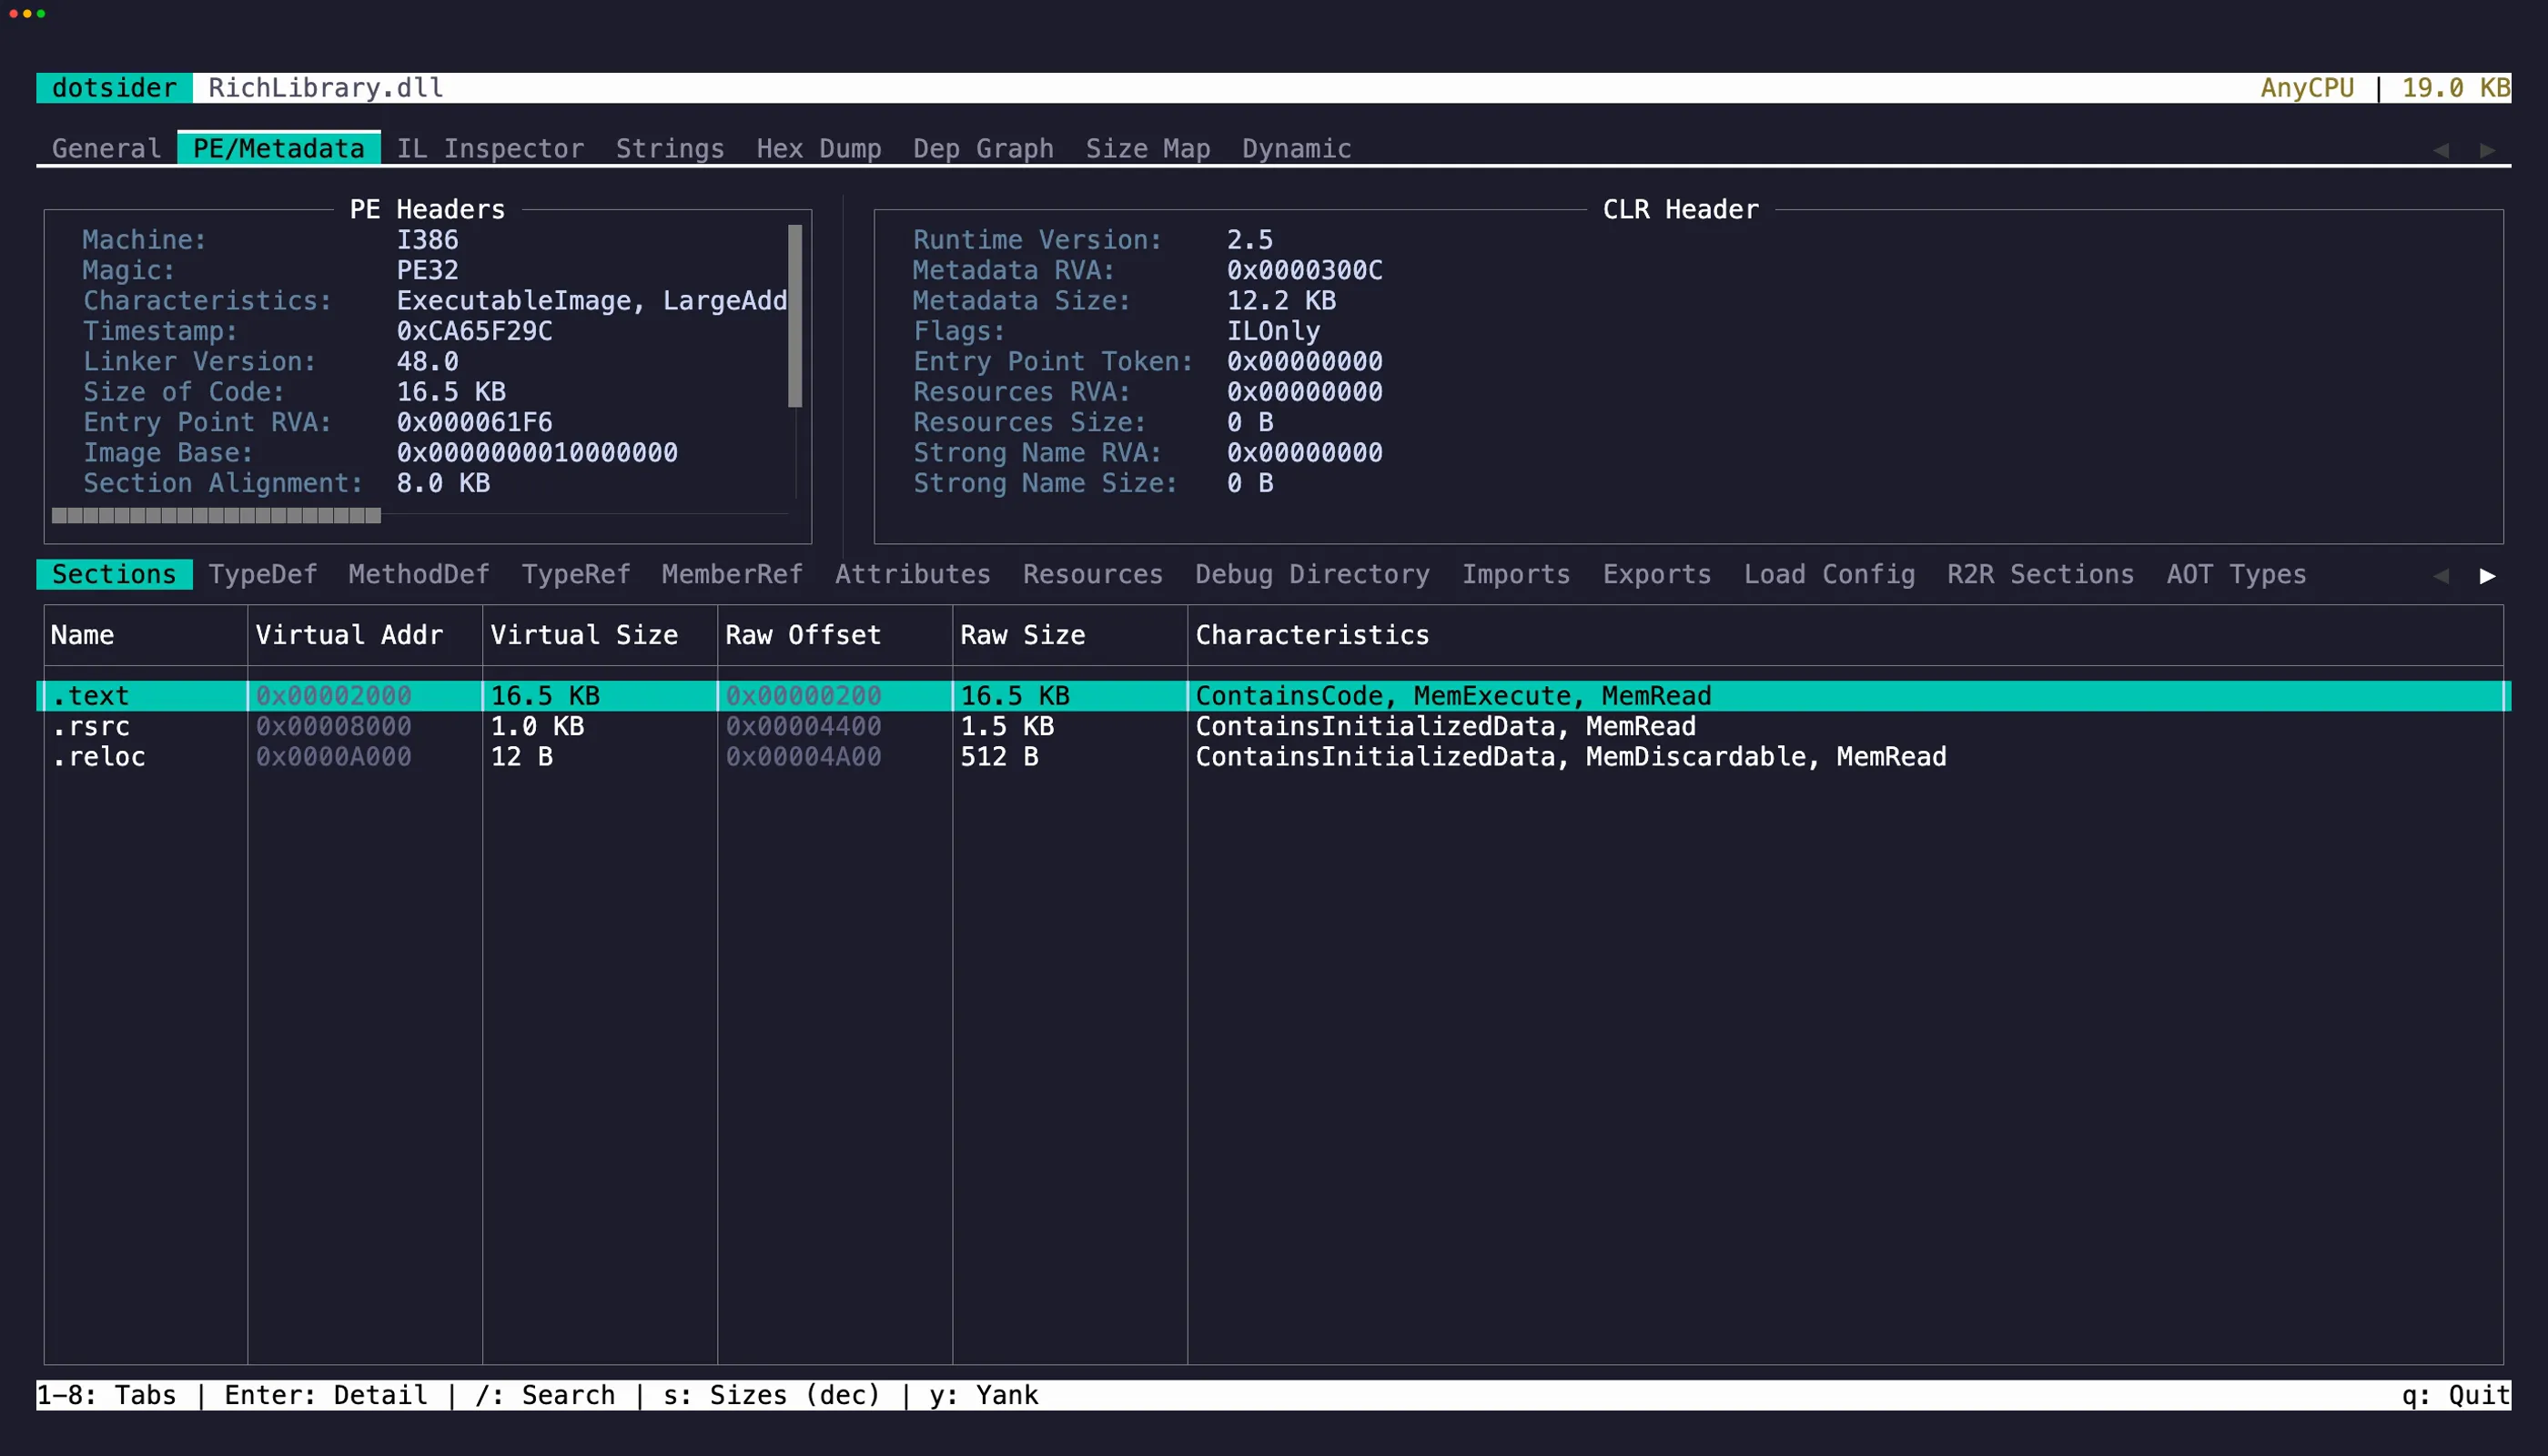Open the TypeDef sub-tab
Screen dimensions: 2548x1456
[262, 575]
